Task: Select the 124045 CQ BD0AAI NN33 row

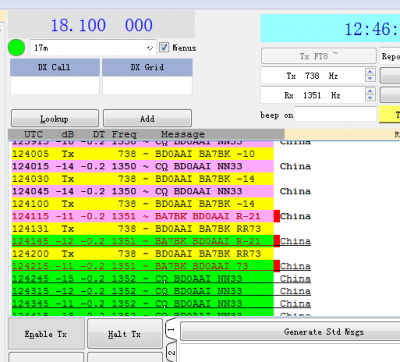Action: tap(143, 191)
